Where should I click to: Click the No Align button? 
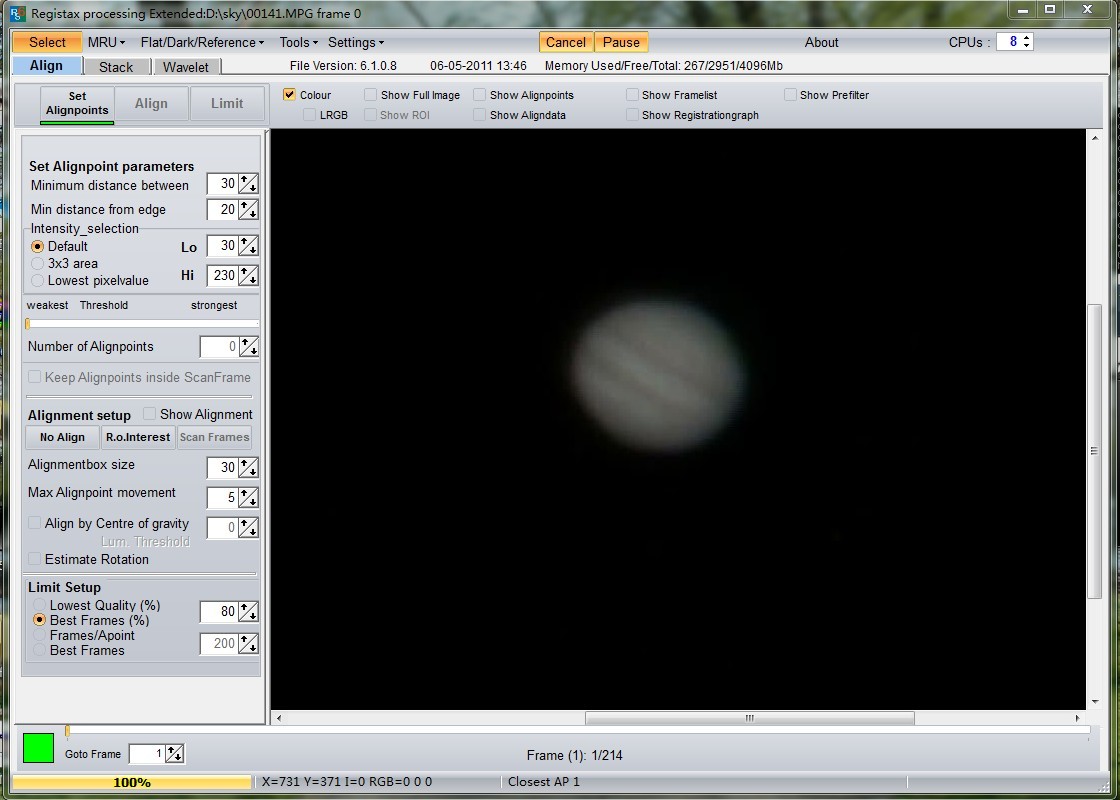62,437
